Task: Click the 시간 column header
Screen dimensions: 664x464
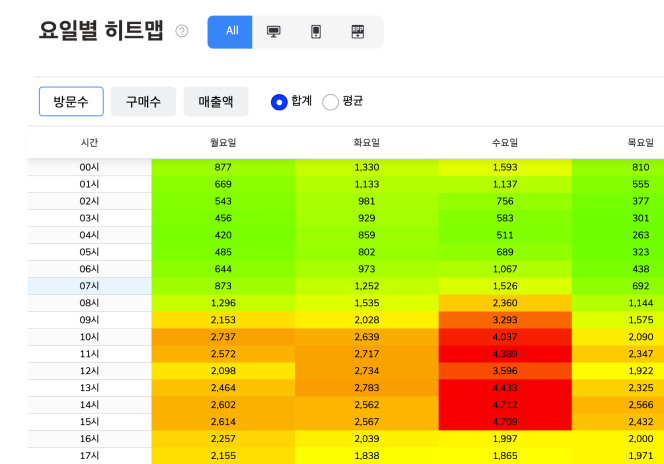Action: click(89, 143)
